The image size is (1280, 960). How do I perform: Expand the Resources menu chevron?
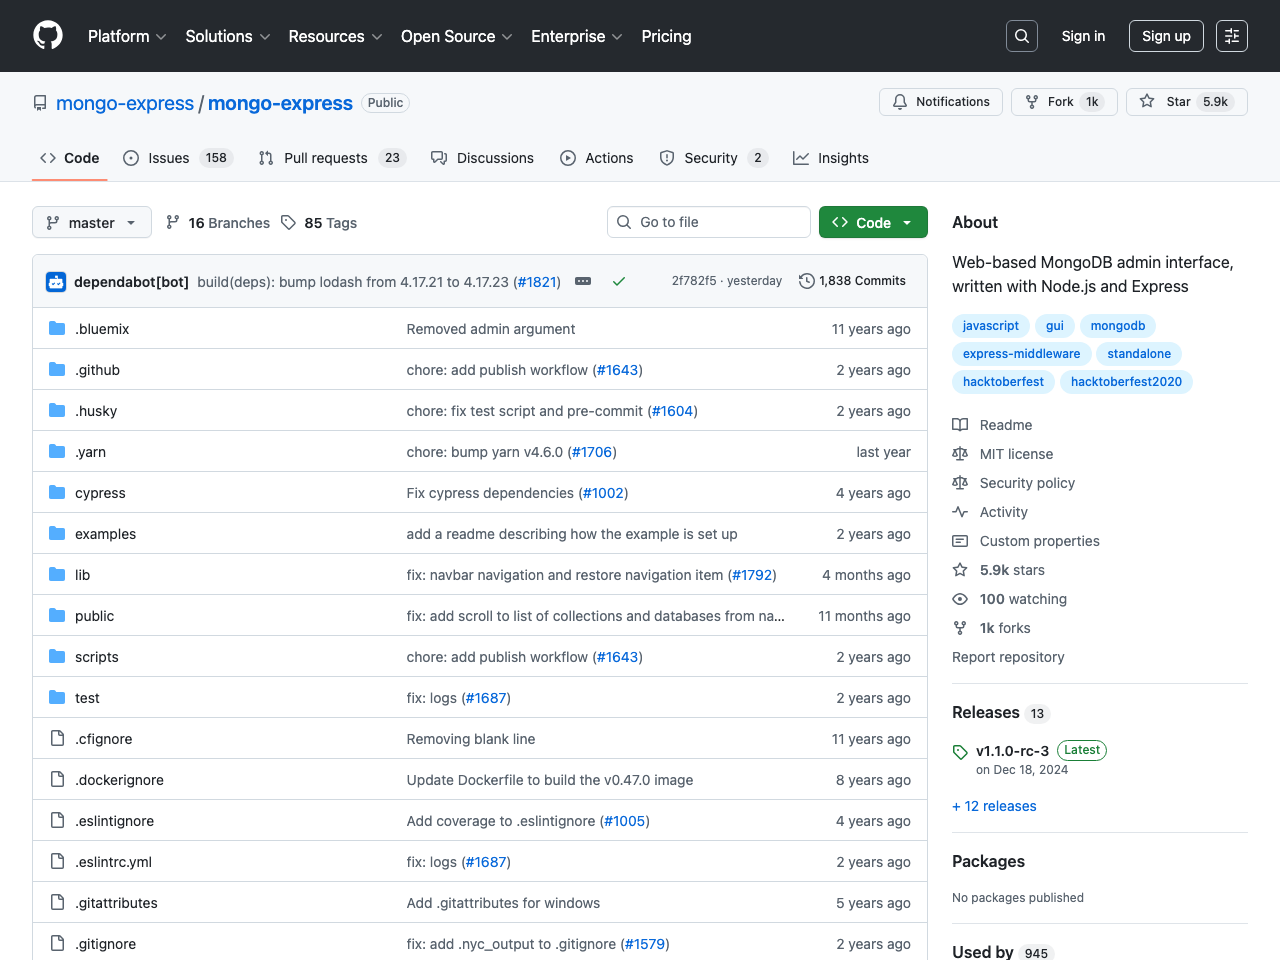click(377, 37)
